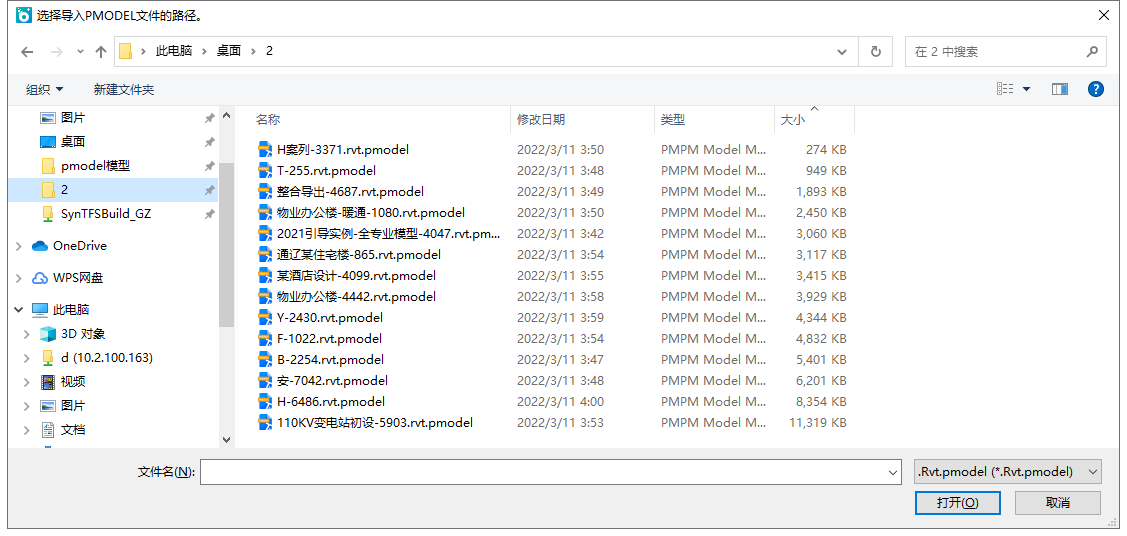Click the 打开 button
Image resolution: width=1127 pixels, height=536 pixels.
957,502
